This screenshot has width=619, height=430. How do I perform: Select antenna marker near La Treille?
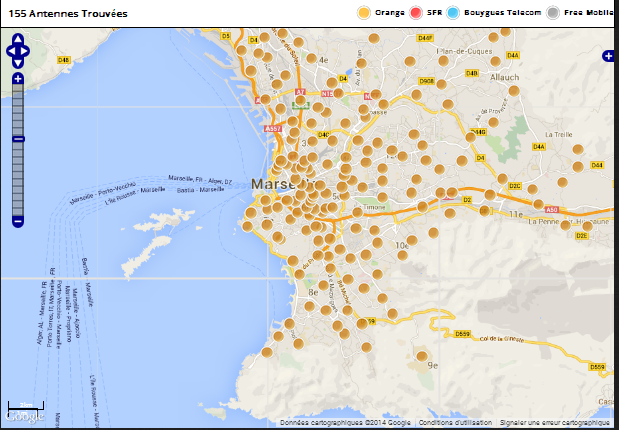[577, 150]
